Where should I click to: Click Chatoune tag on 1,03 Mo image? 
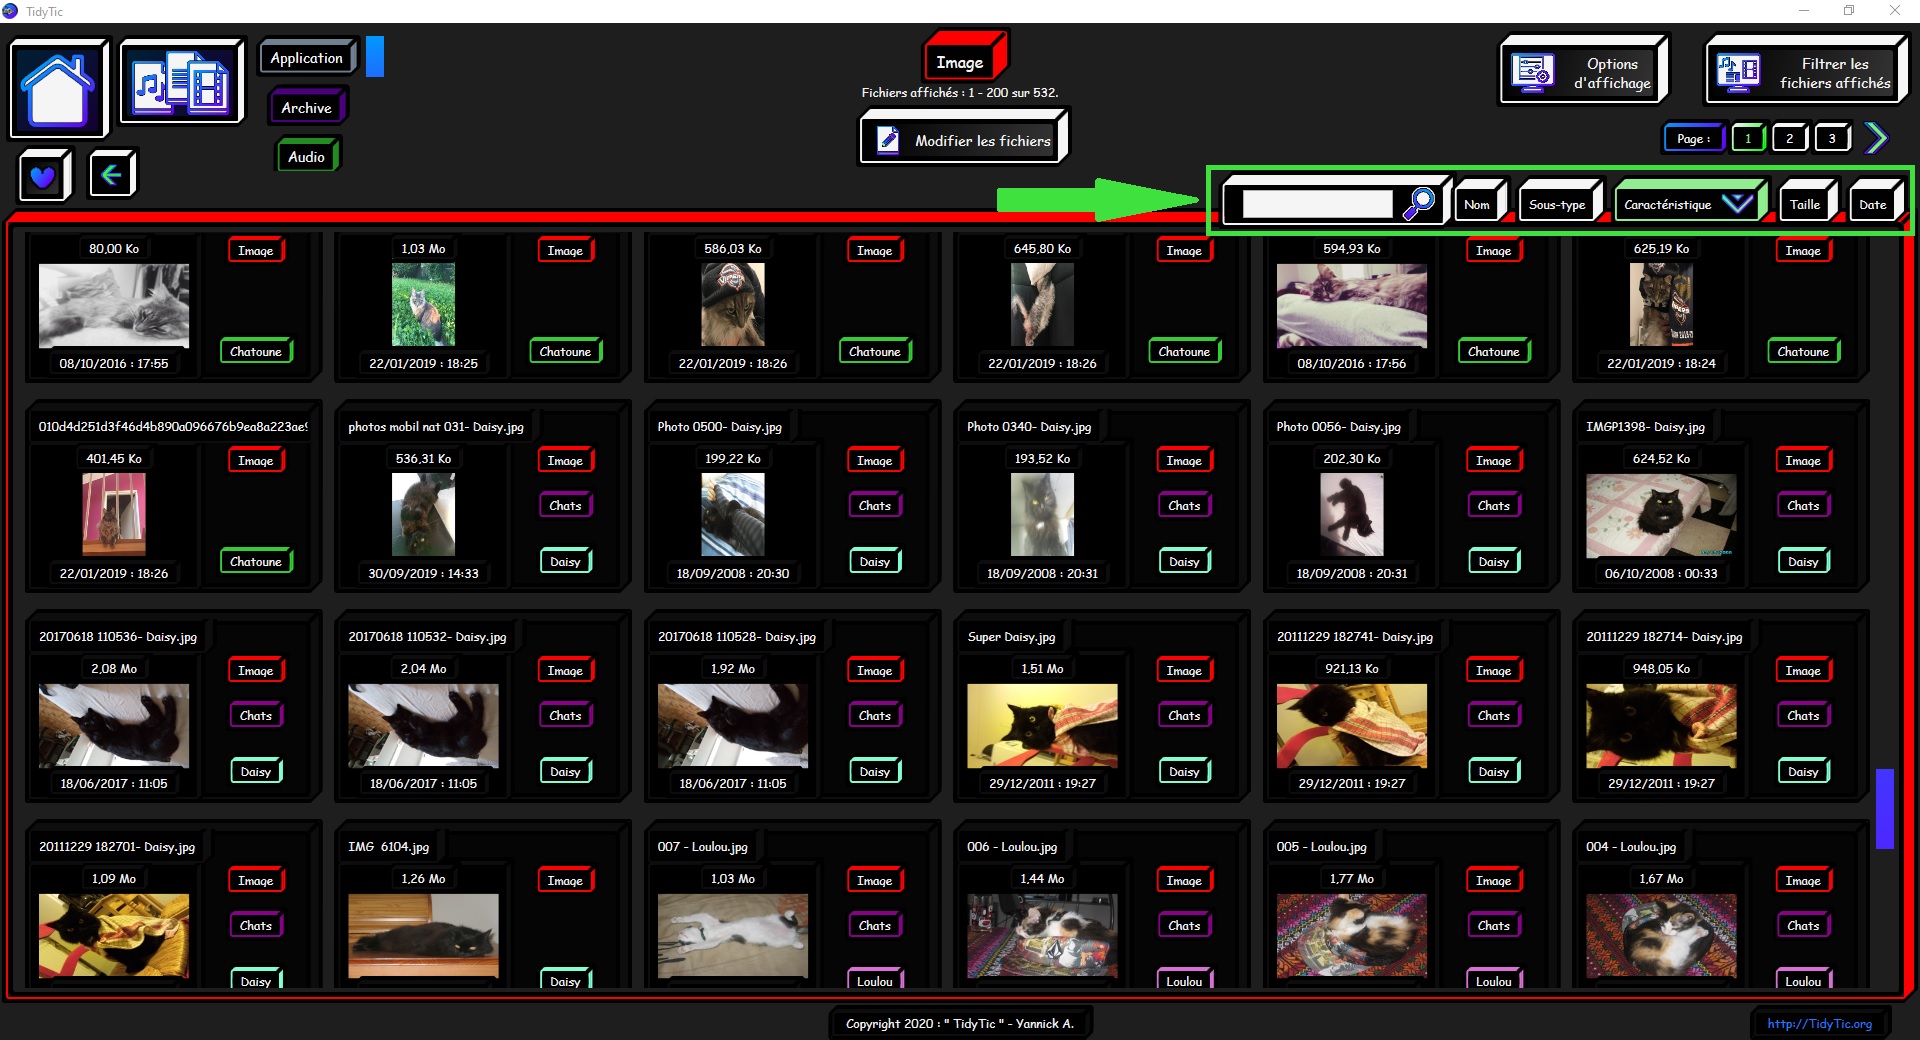click(x=565, y=351)
